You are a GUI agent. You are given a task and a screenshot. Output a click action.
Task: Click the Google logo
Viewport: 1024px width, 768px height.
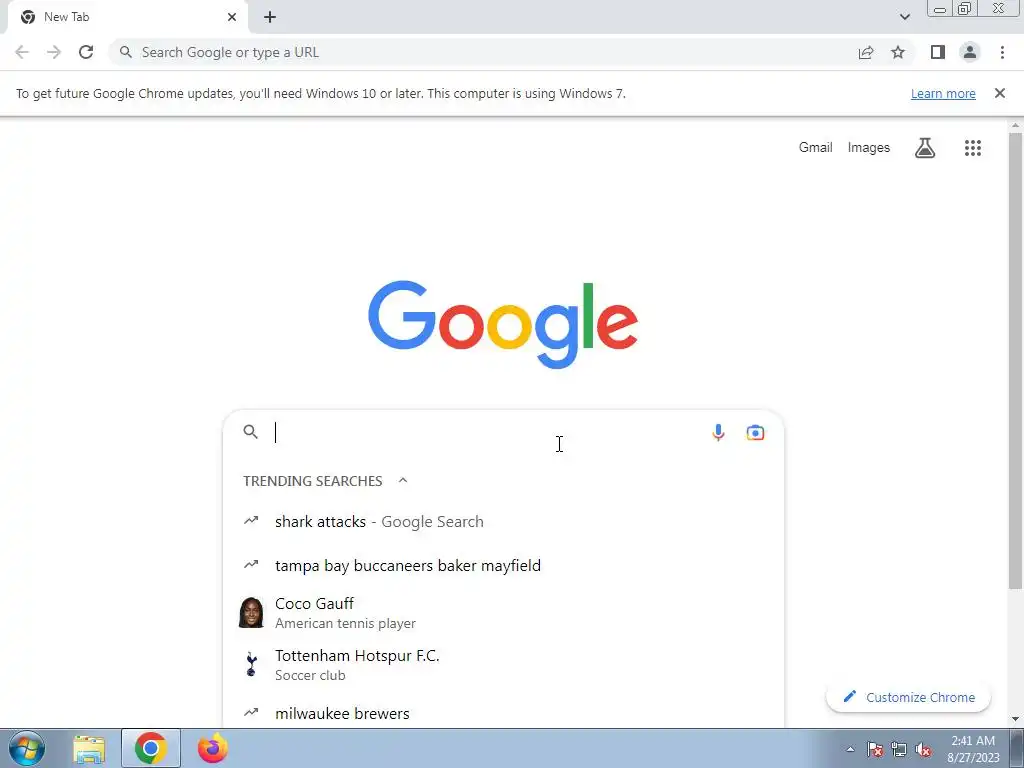pos(503,325)
